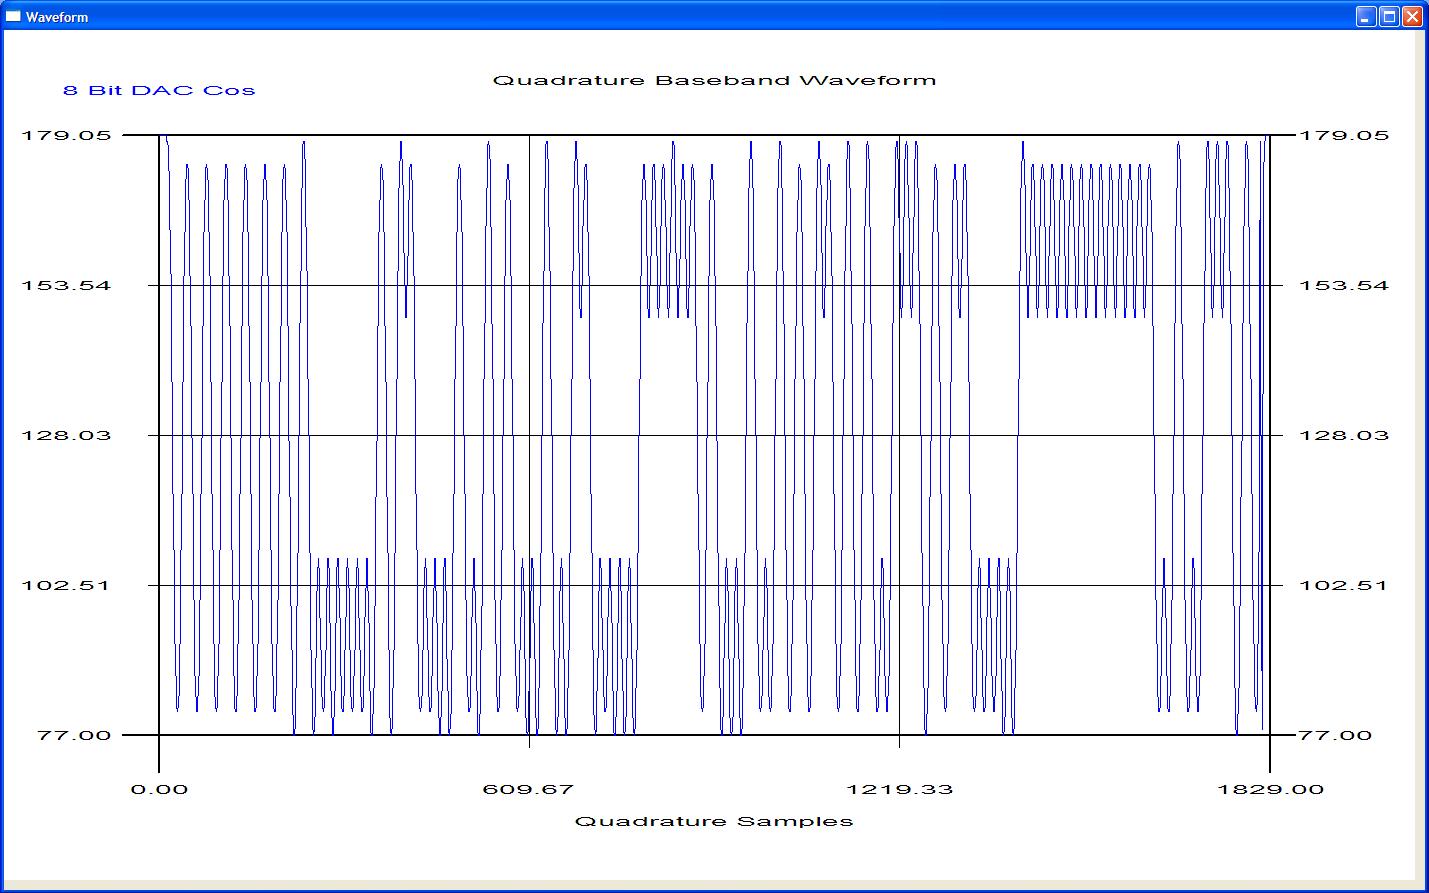Click the x-axis 1219.33 tick label
This screenshot has height=893, width=1429.
click(899, 789)
